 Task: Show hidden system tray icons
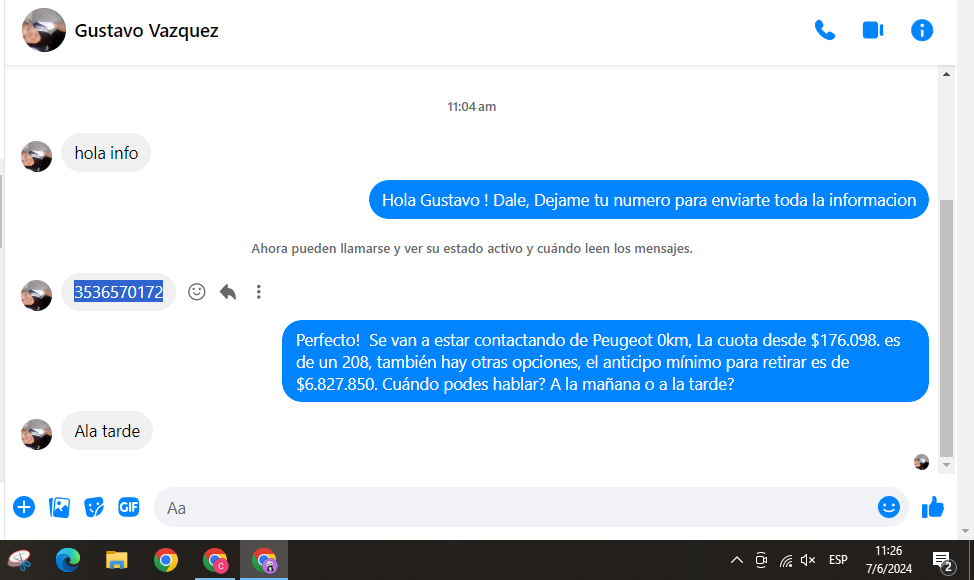pos(737,560)
